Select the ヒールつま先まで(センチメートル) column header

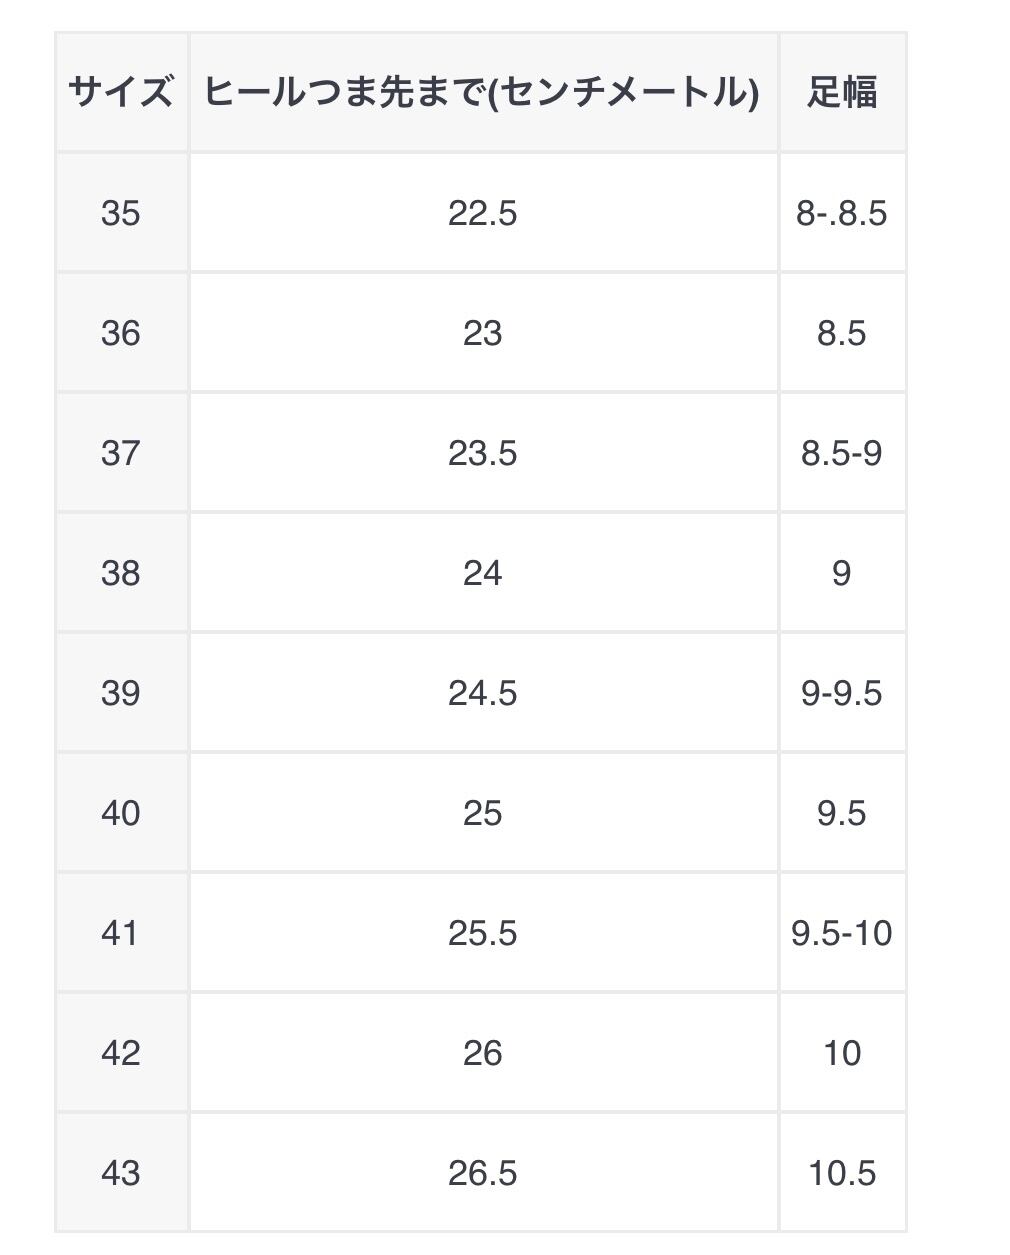point(483,92)
